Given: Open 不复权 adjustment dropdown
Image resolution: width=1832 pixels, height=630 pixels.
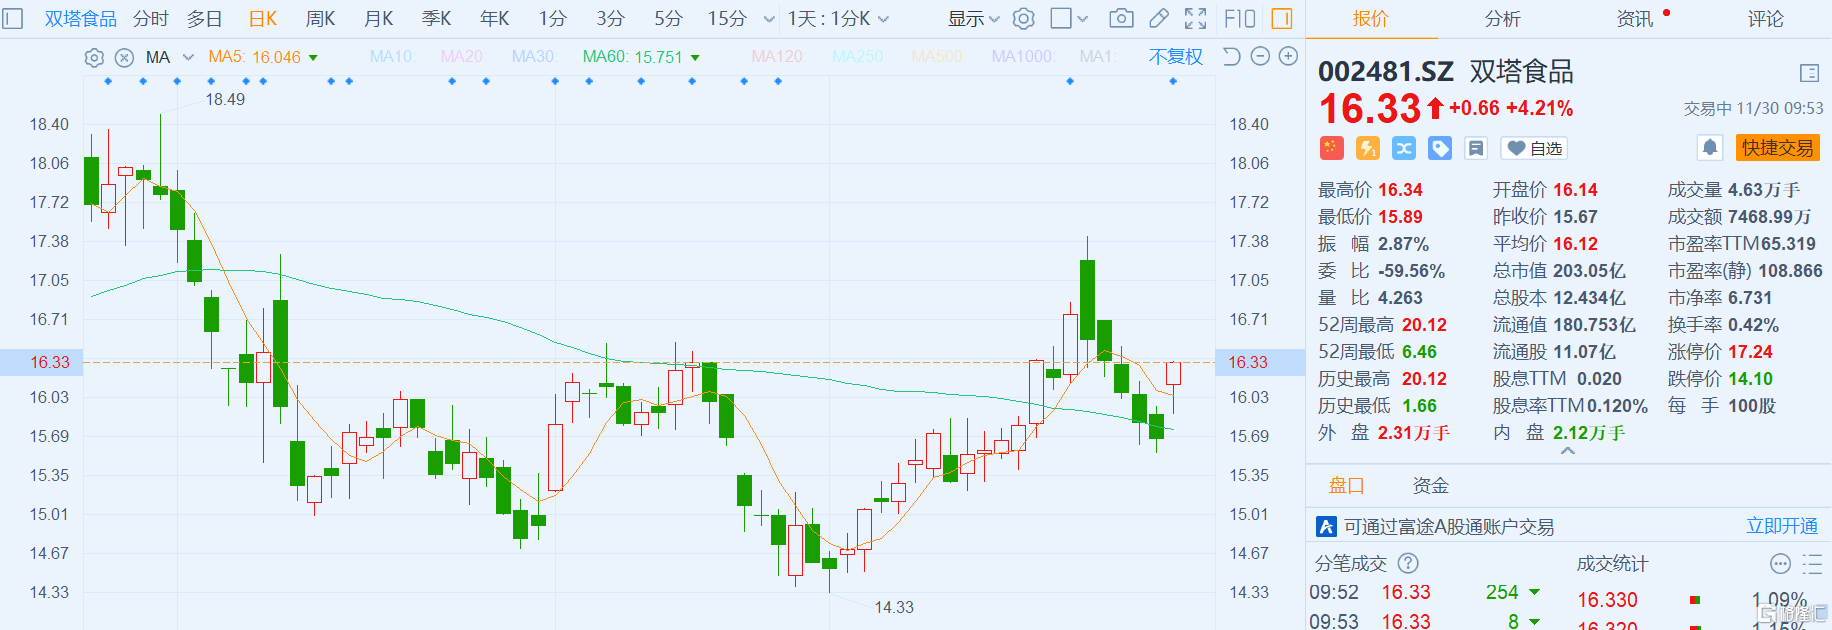Looking at the screenshot, I should (1176, 57).
